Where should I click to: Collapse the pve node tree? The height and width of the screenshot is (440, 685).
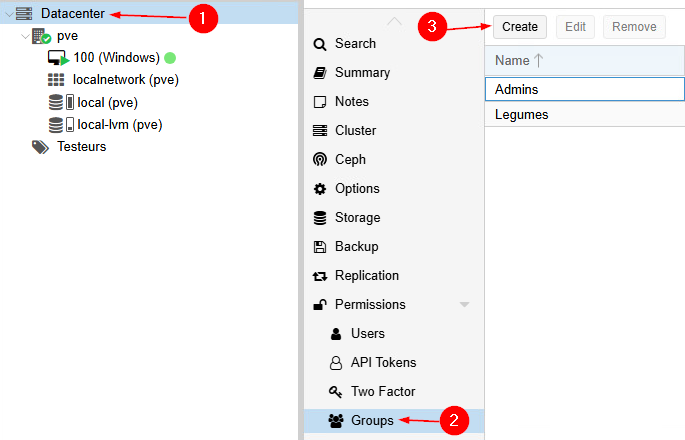point(25,36)
